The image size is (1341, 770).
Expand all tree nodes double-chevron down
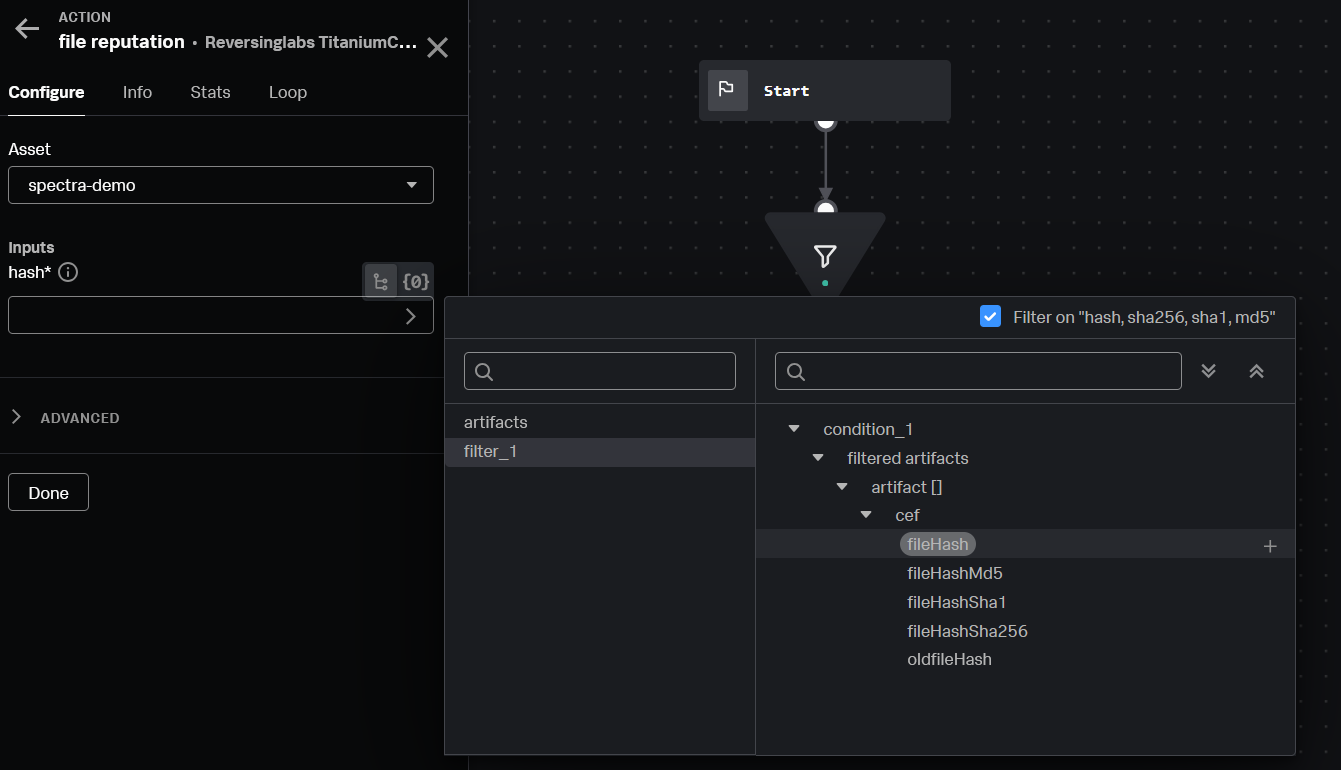[1209, 371]
